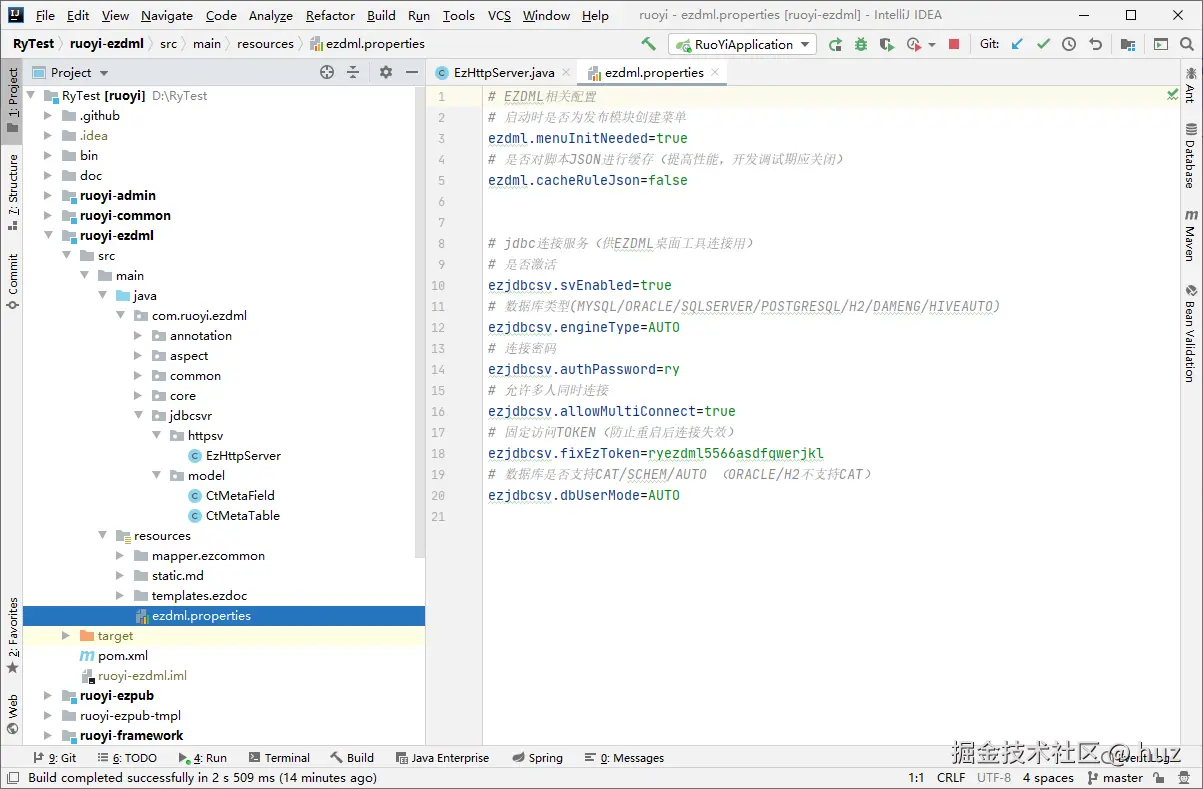Expand the ruoyi-framework module
Image resolution: width=1203 pixels, height=789 pixels.
click(x=48, y=735)
